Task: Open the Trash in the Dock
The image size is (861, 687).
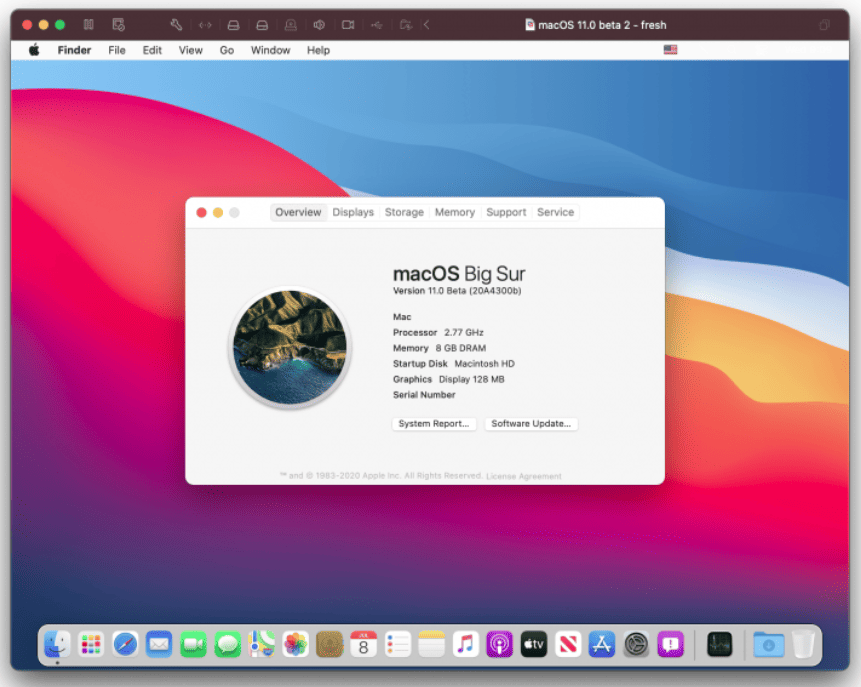Action: (x=803, y=644)
